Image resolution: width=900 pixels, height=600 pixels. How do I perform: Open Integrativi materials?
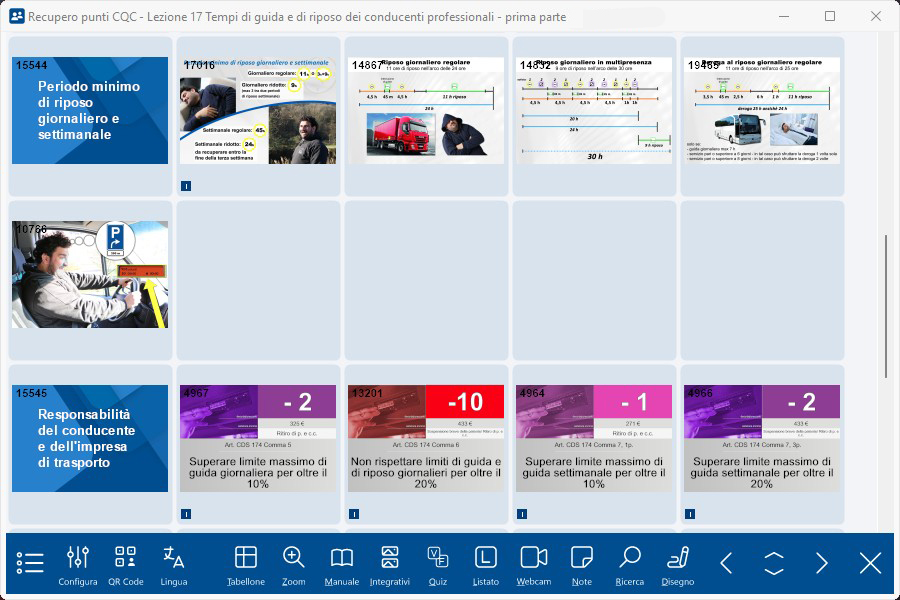390,566
